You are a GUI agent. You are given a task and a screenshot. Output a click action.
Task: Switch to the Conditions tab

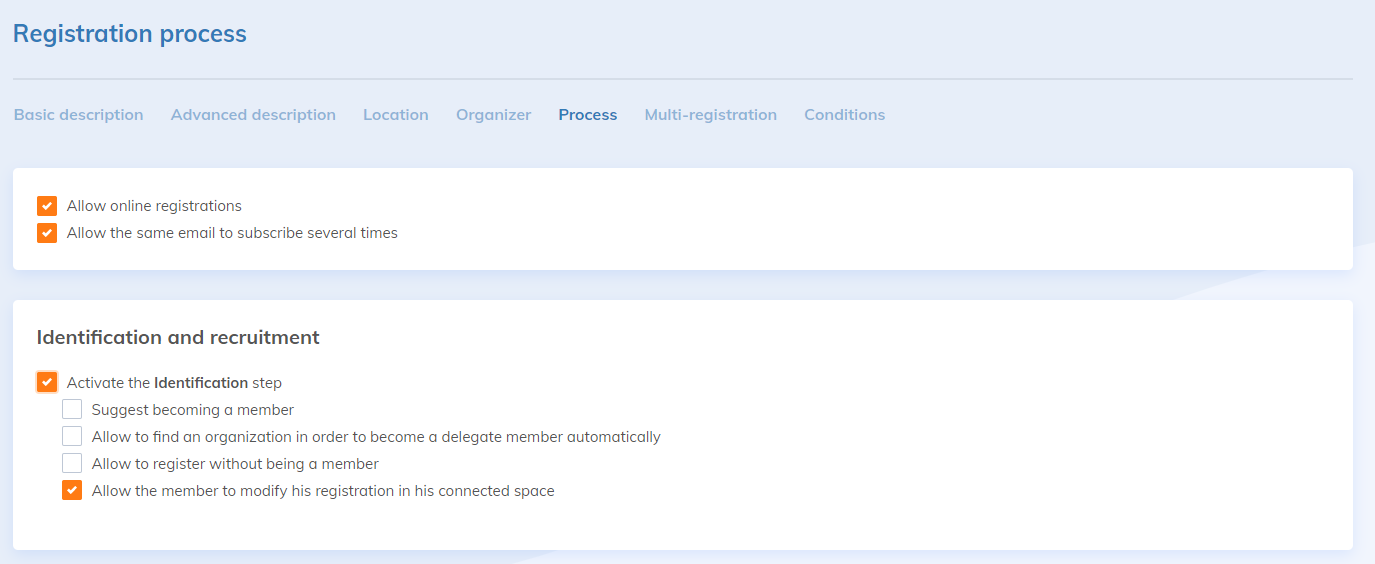[844, 115]
